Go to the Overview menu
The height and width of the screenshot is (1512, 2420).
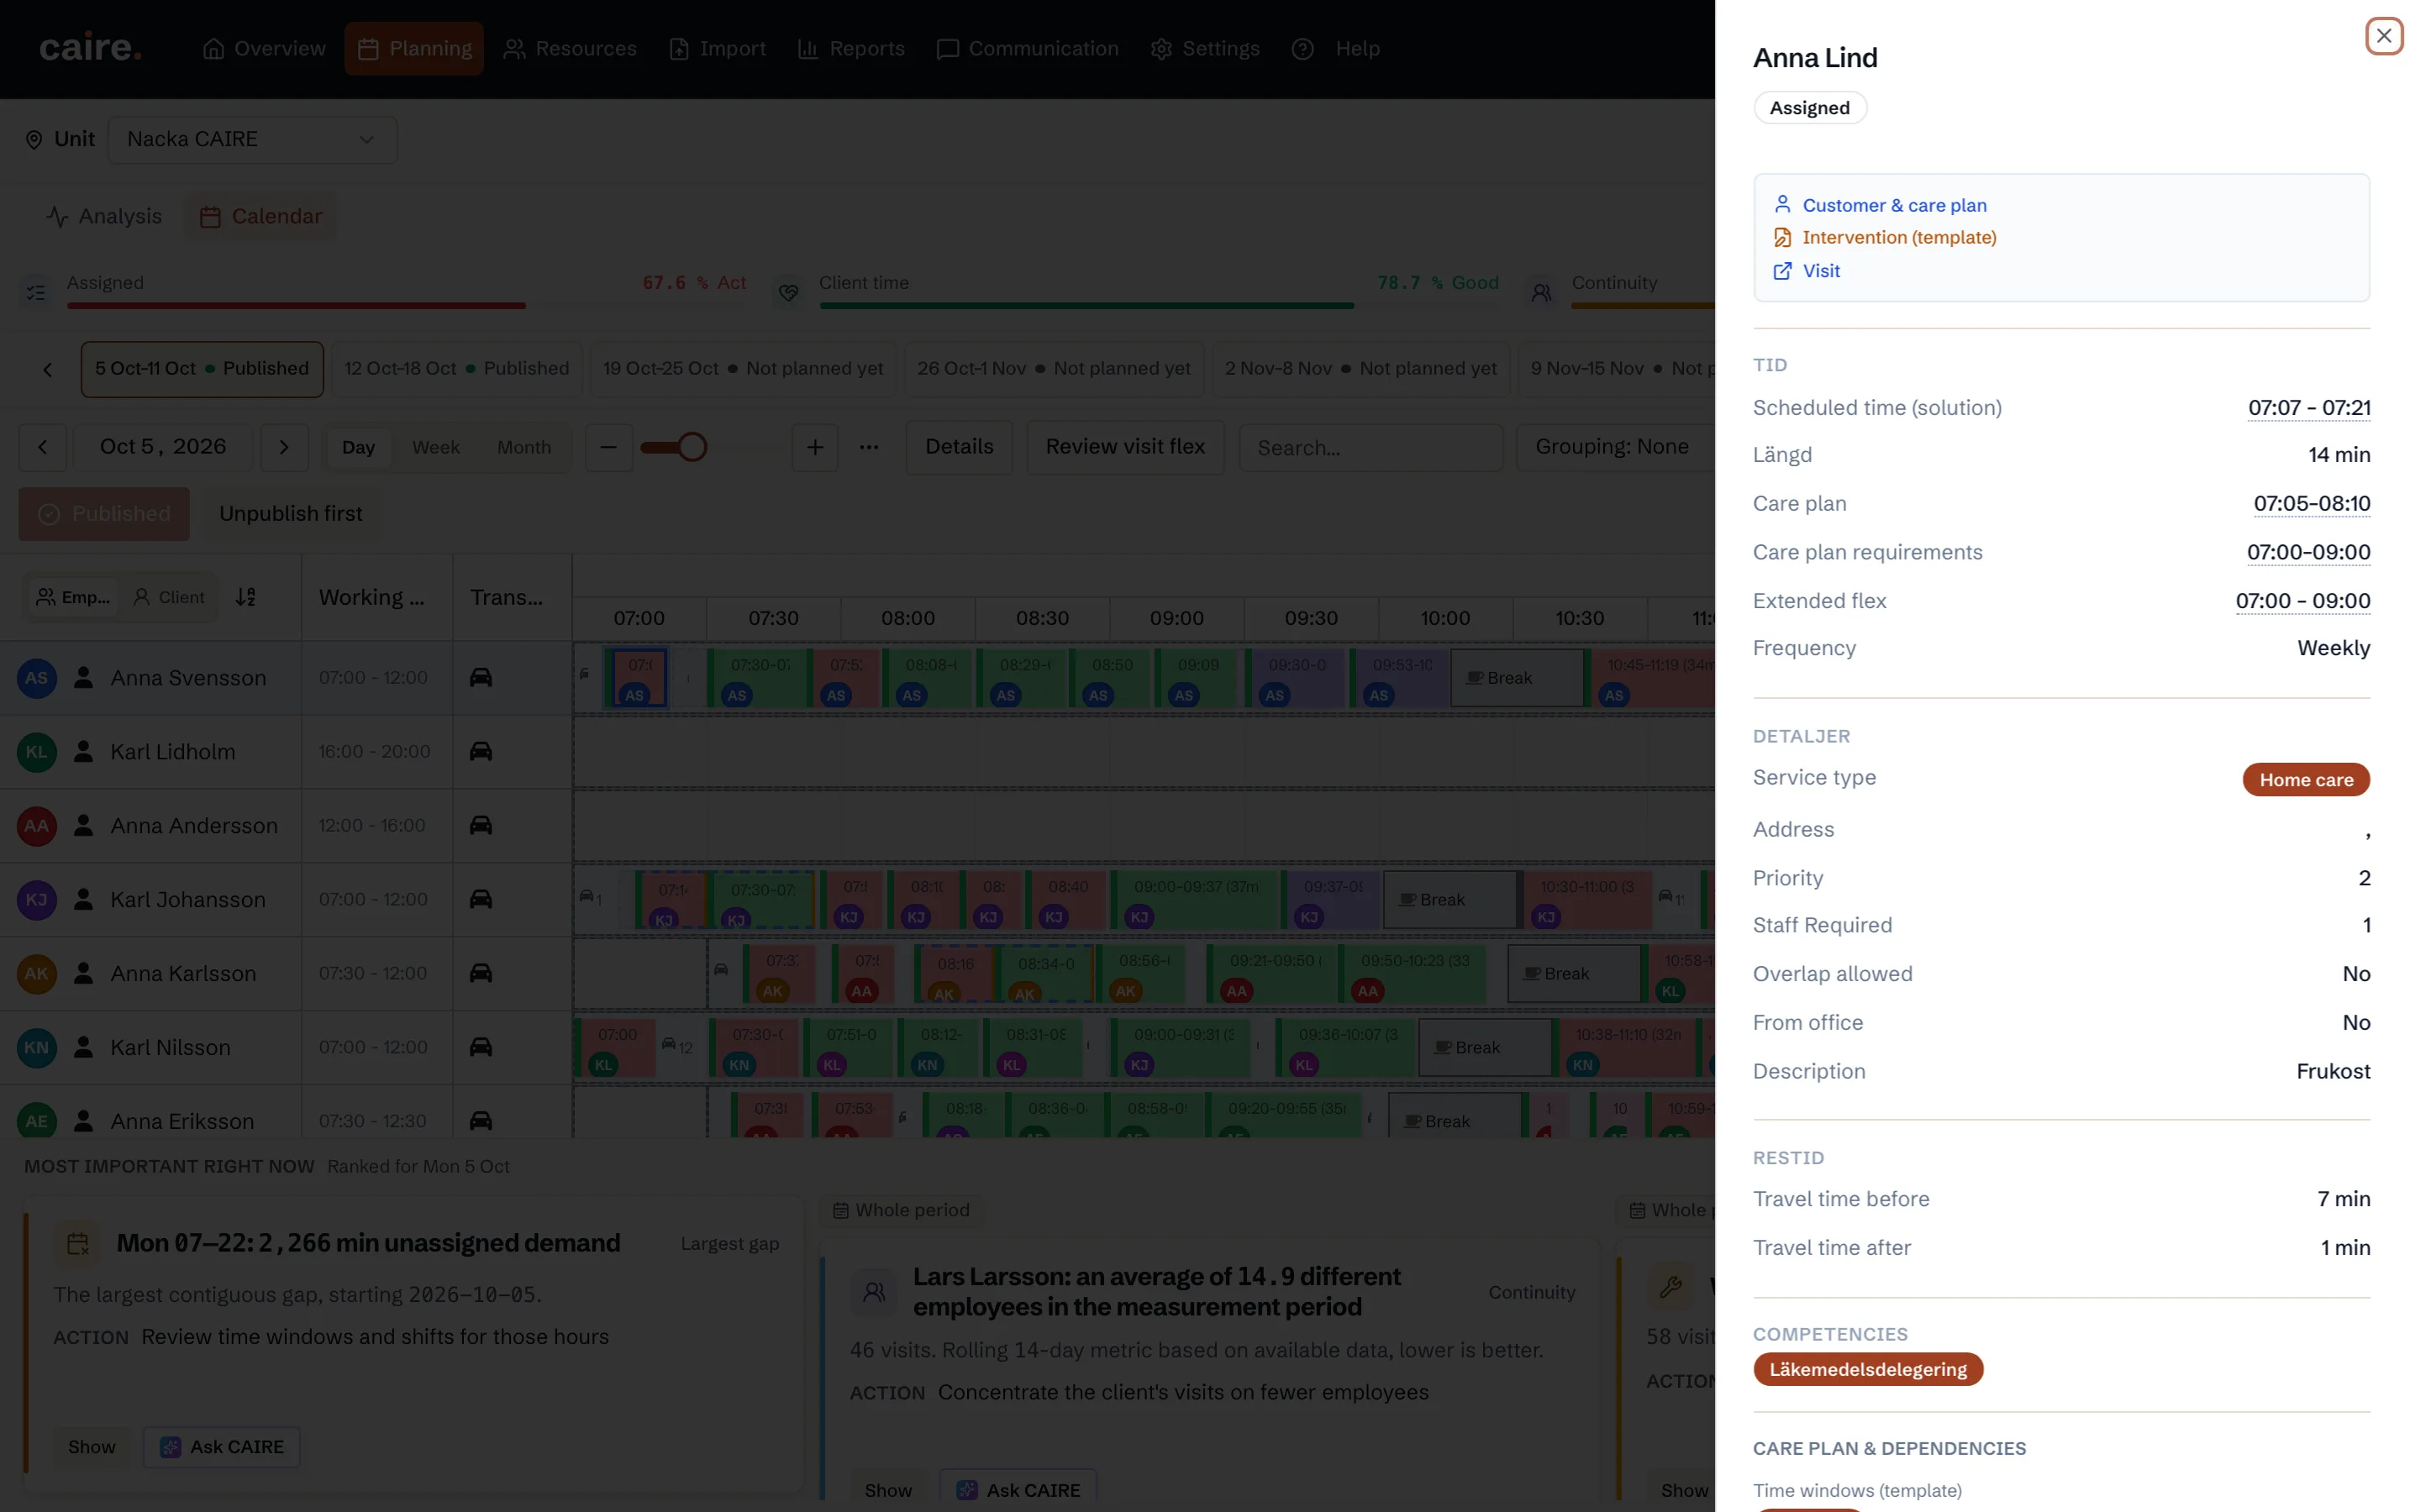tap(264, 48)
